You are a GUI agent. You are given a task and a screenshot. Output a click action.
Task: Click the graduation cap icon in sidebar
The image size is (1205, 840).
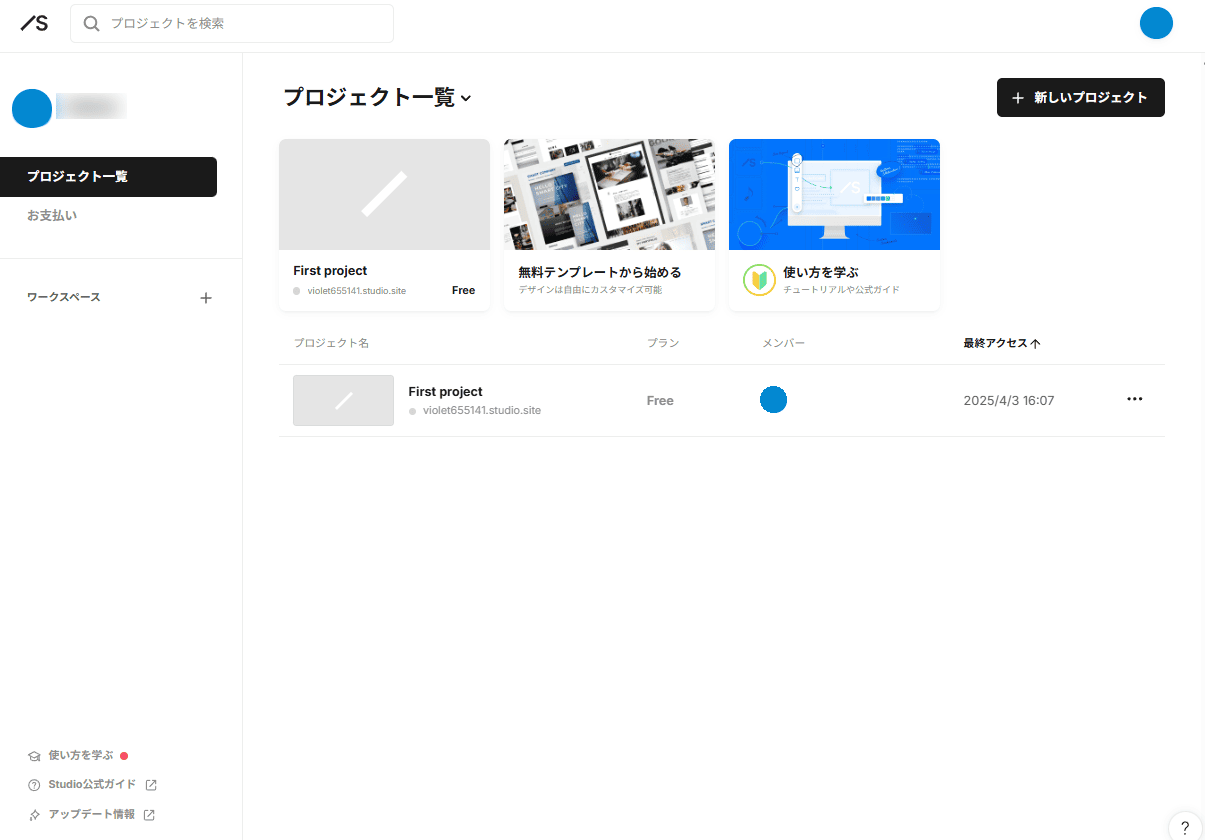pyautogui.click(x=34, y=756)
